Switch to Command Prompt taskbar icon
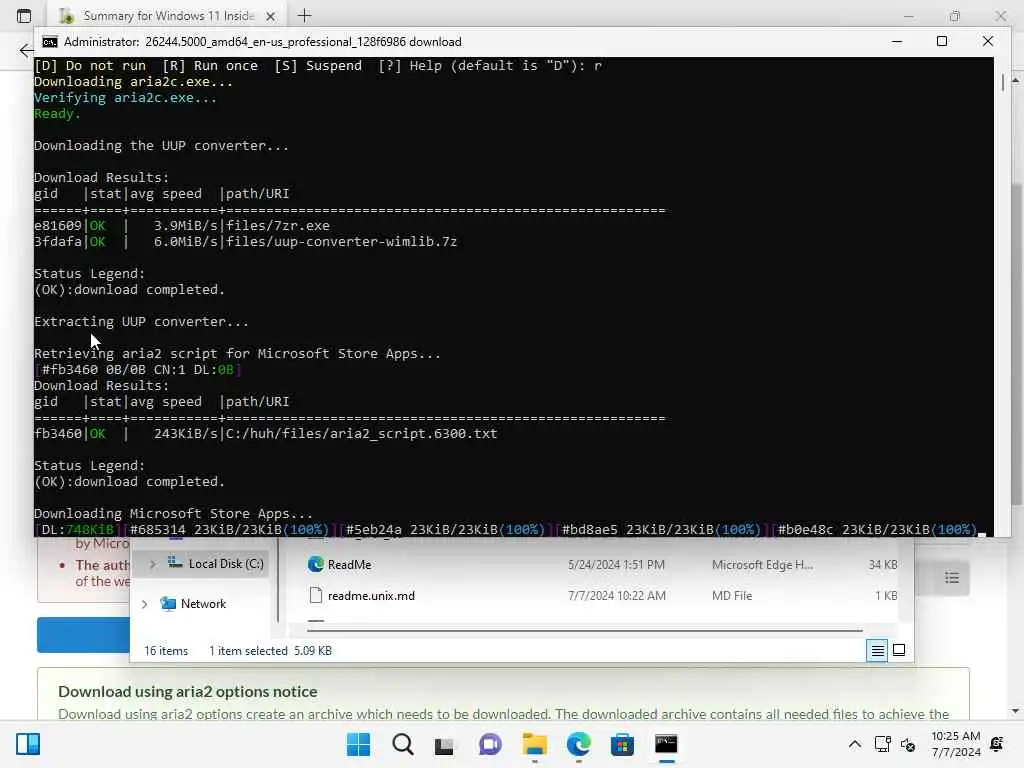1024x768 pixels. (666, 744)
